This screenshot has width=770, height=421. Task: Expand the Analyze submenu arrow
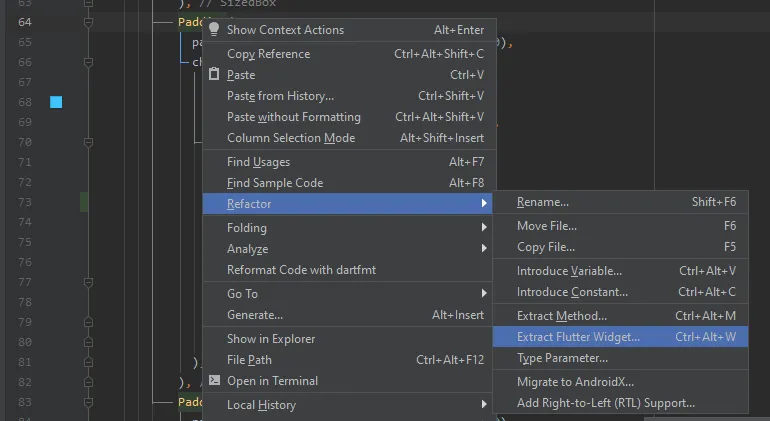pyautogui.click(x=484, y=249)
